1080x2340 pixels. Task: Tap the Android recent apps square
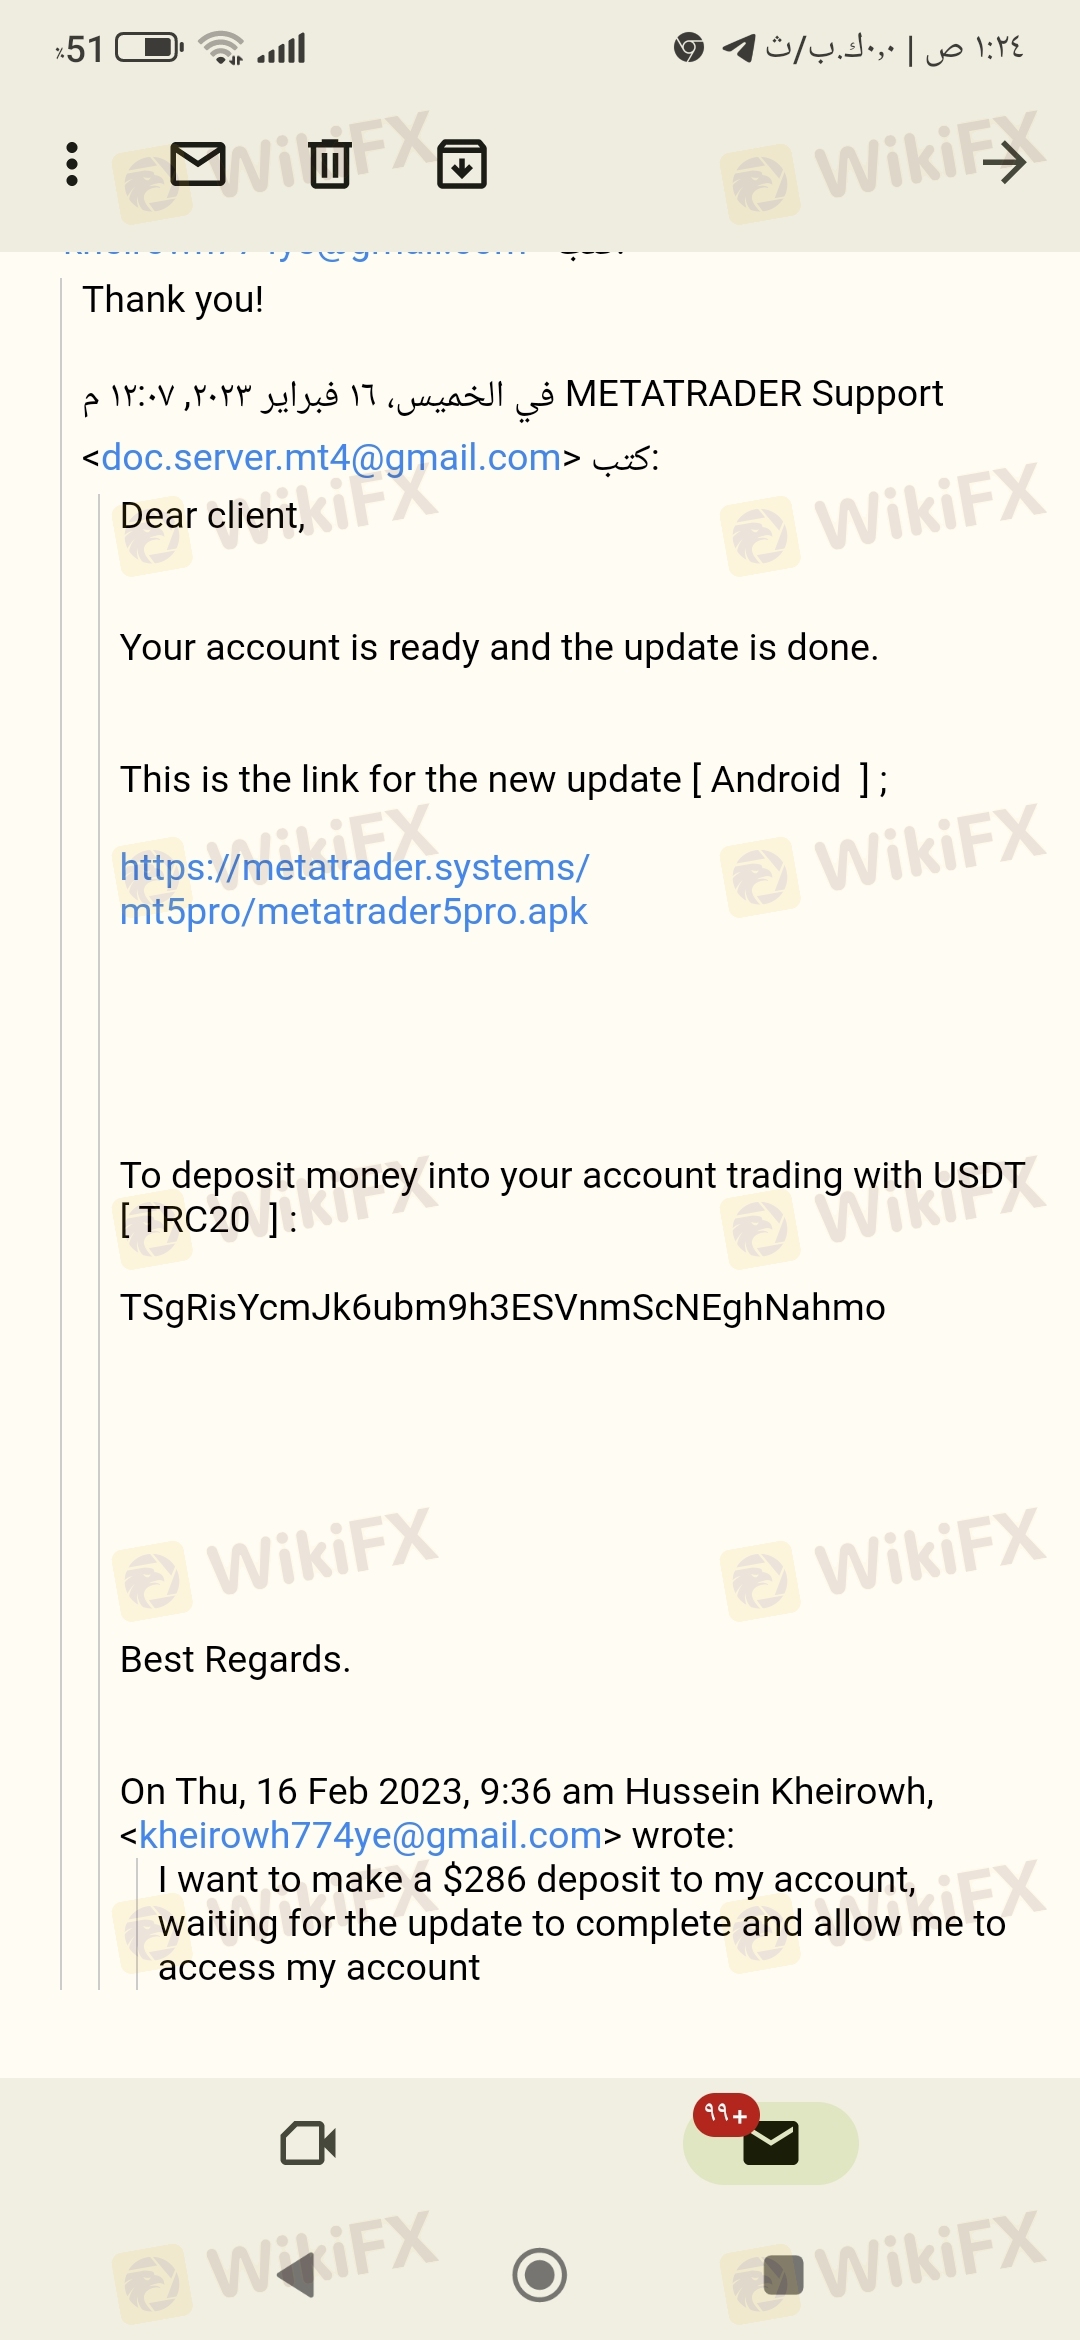783,2275
